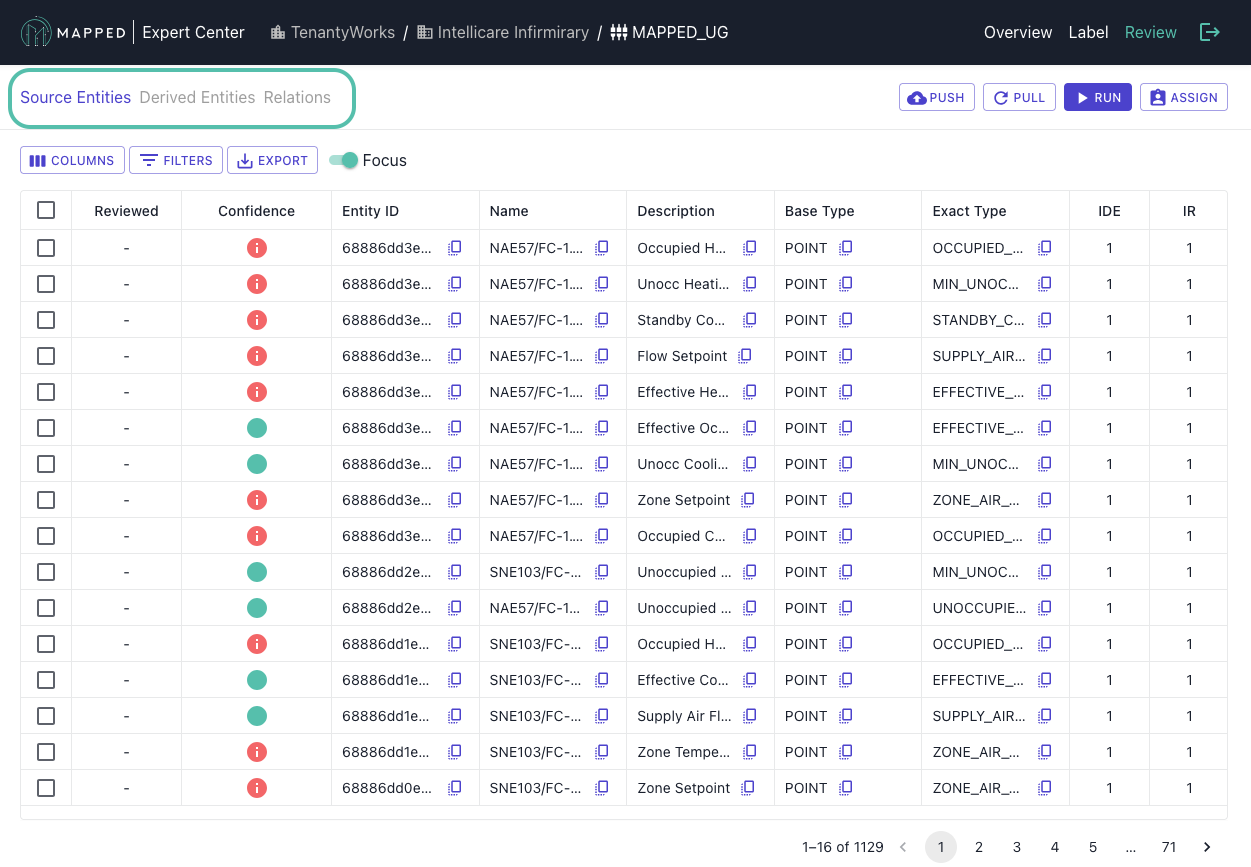Copy Base Type in Effective He... row
Image resolution: width=1251 pixels, height=867 pixels.
pyautogui.click(x=845, y=392)
